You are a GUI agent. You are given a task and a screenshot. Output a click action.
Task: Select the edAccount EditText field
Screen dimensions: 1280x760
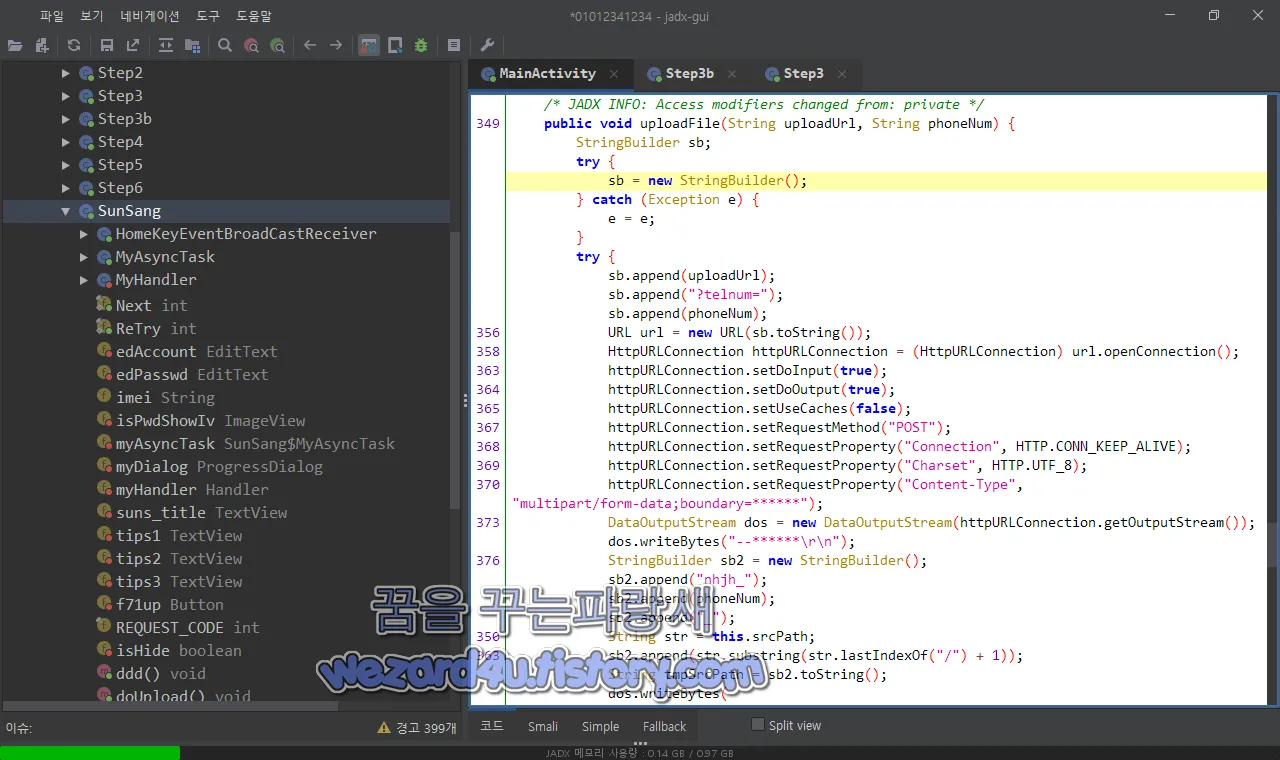coord(196,351)
